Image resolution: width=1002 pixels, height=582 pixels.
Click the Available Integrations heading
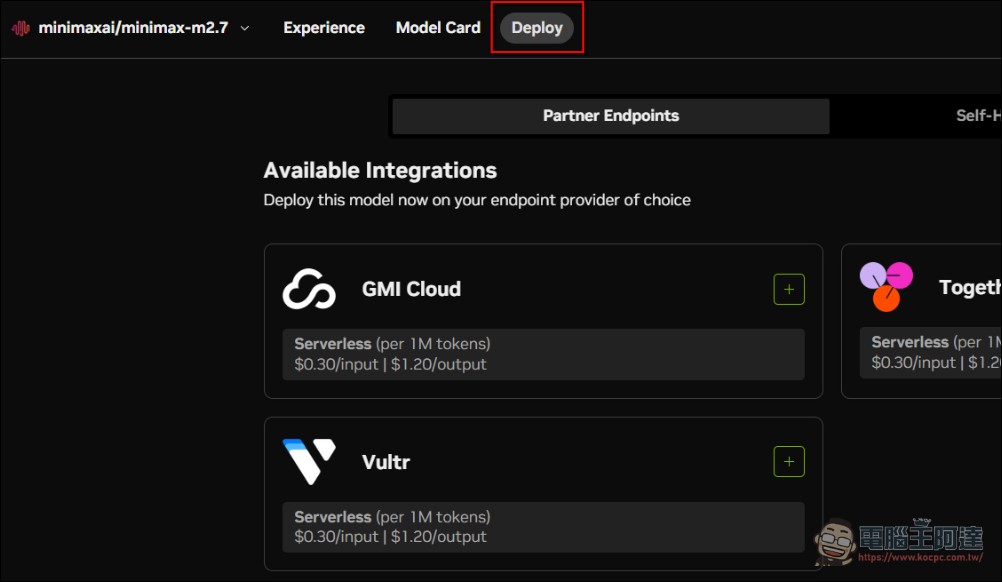pos(380,171)
